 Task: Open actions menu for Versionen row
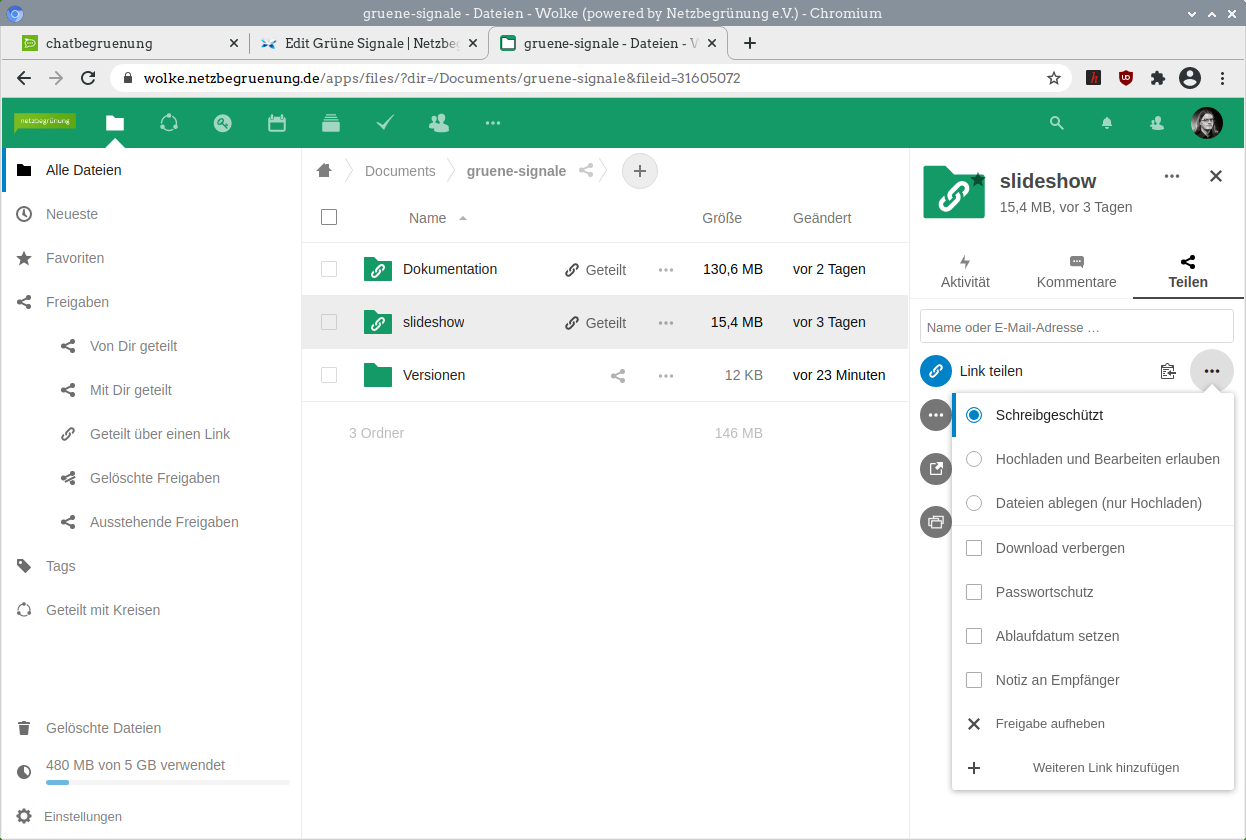[x=666, y=376]
